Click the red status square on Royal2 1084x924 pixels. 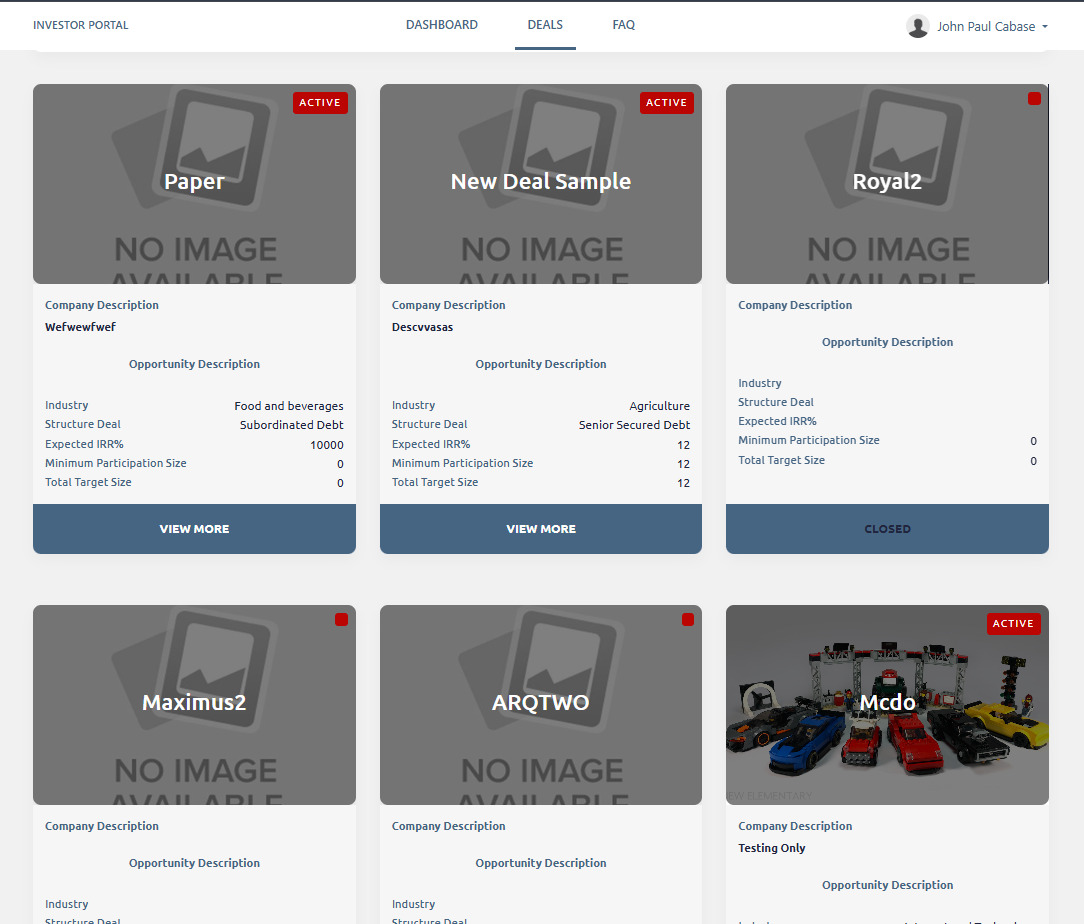pyautogui.click(x=1034, y=99)
